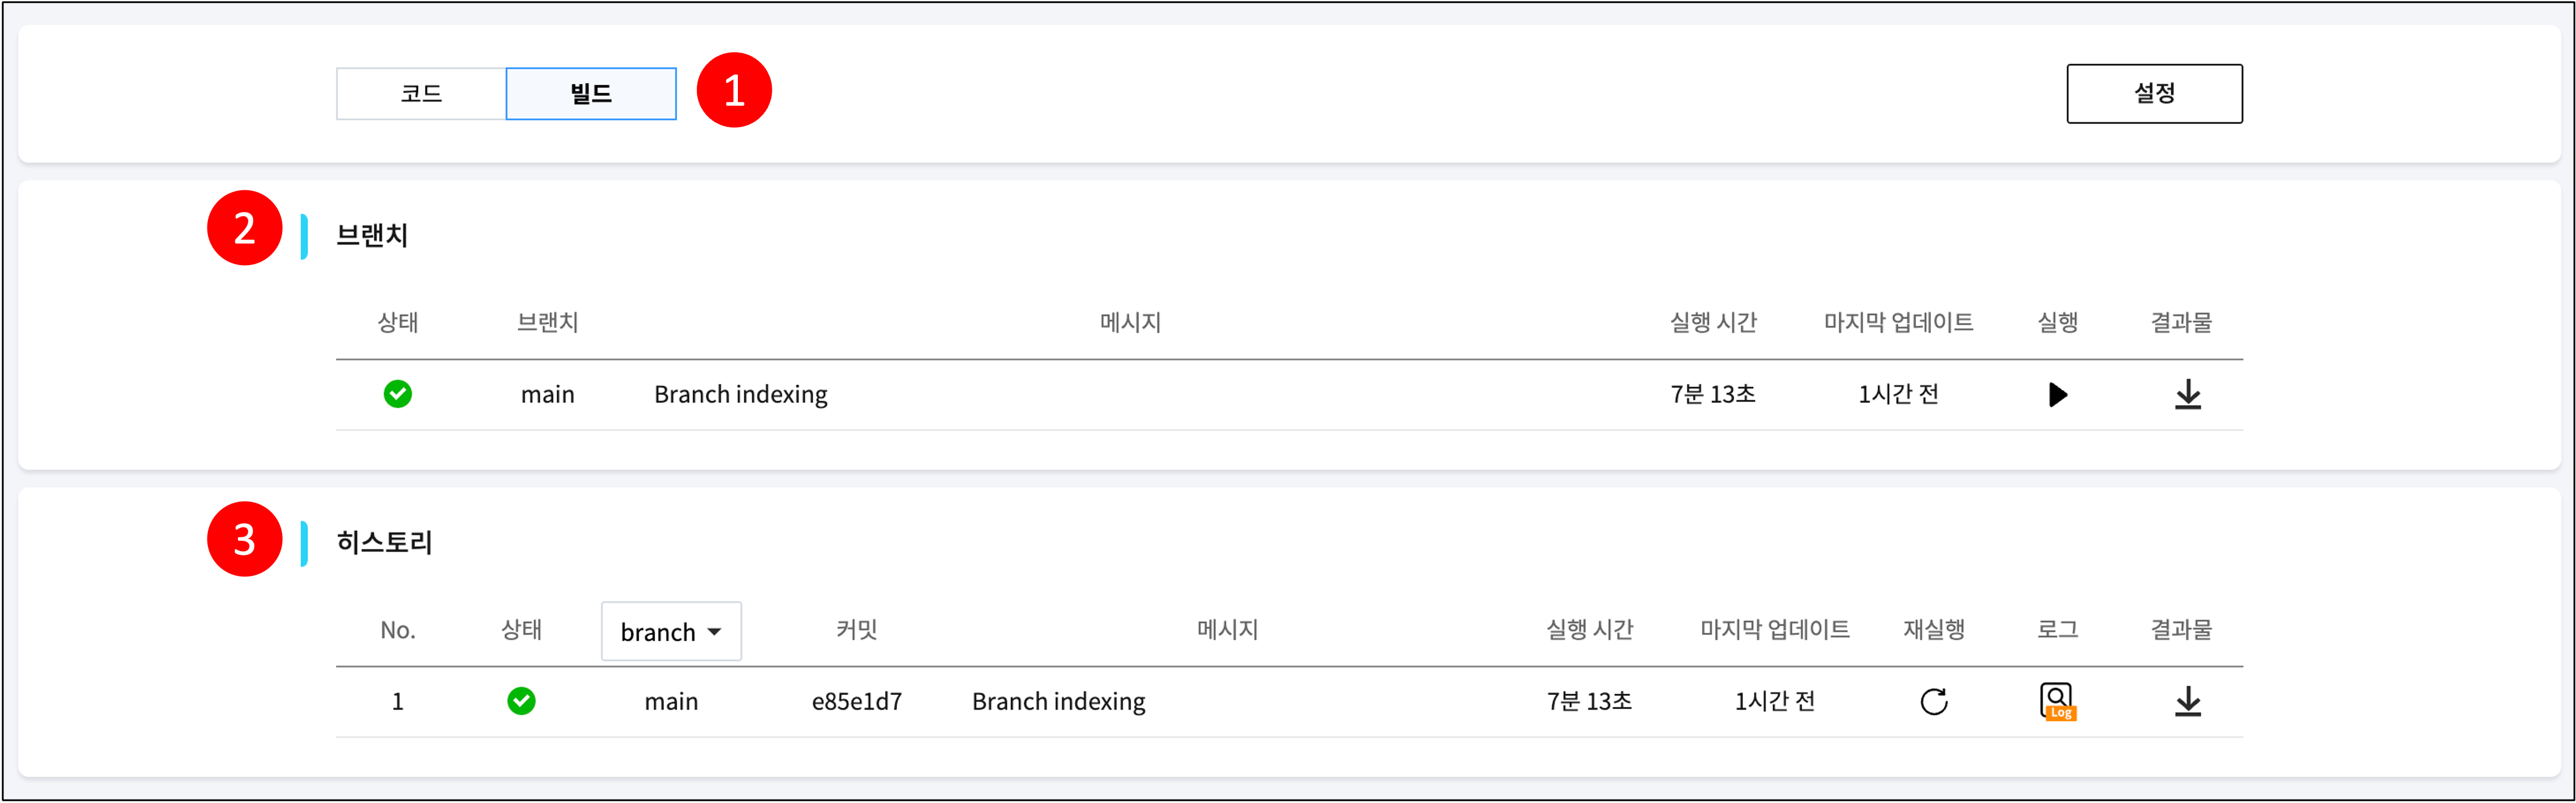Click the green success status in branch row

pos(398,395)
